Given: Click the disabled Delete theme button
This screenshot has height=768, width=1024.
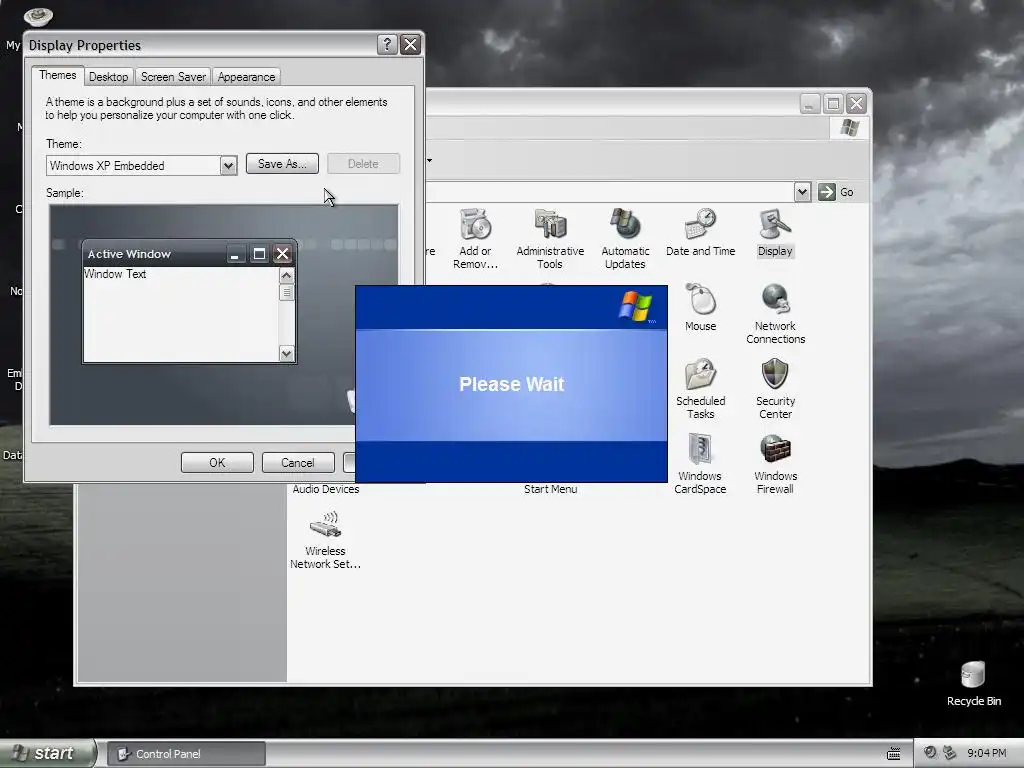Looking at the screenshot, I should coord(363,164).
